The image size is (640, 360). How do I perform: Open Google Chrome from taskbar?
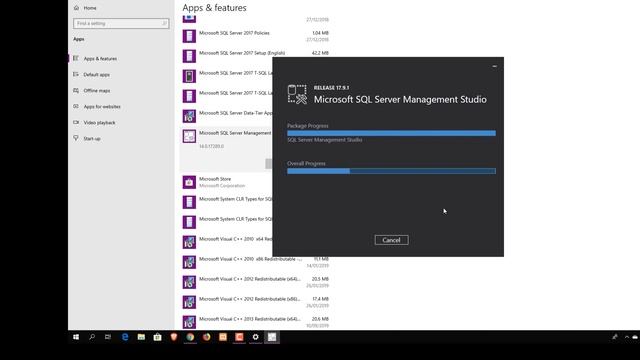click(x=190, y=337)
